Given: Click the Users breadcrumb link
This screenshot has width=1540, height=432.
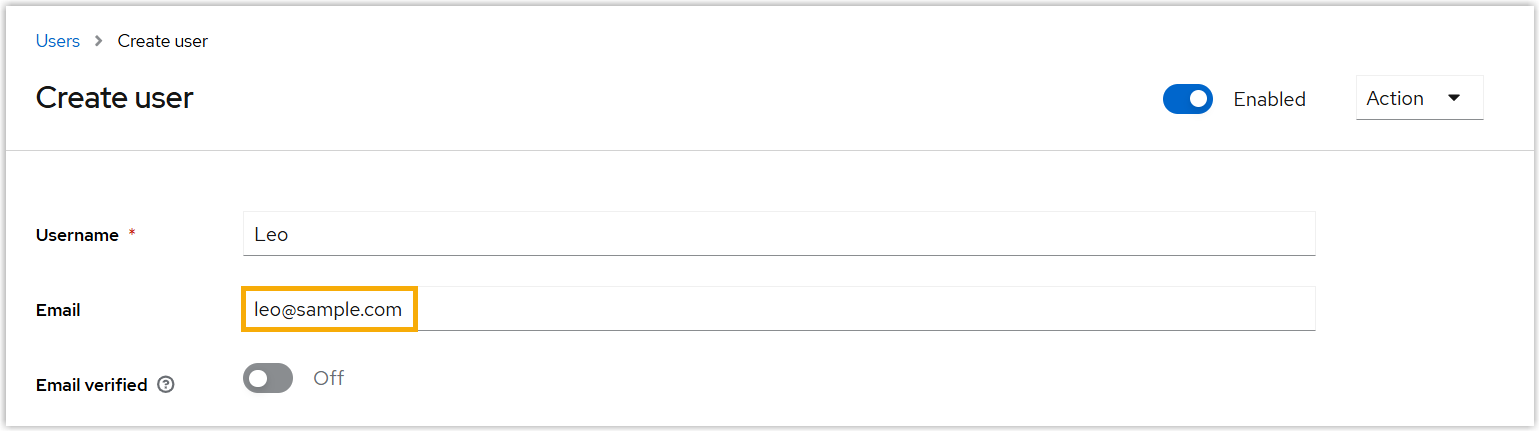Looking at the screenshot, I should click(x=57, y=41).
